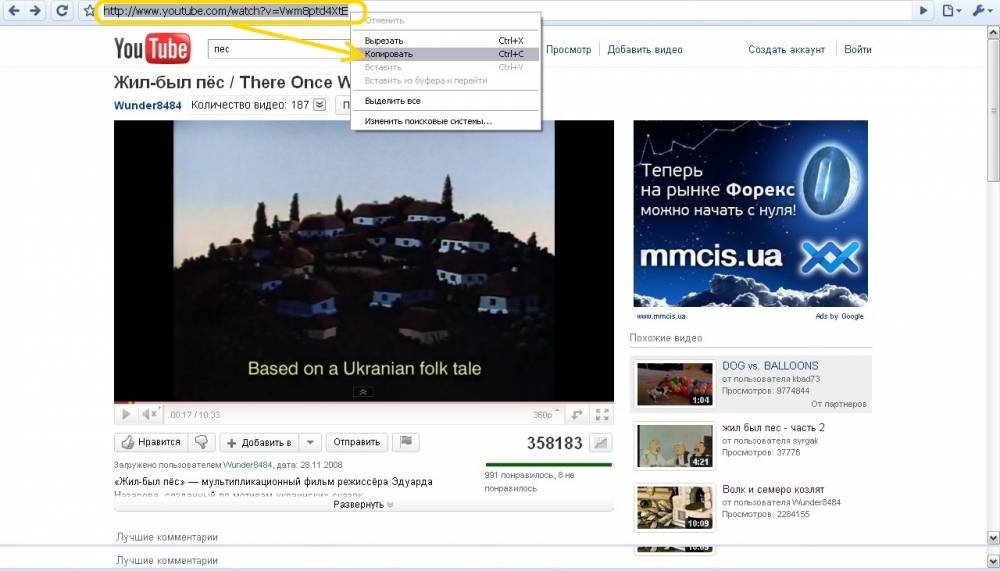The height and width of the screenshot is (571, 1000).
Task: Reload the page with the refresh icon
Action: click(x=62, y=10)
